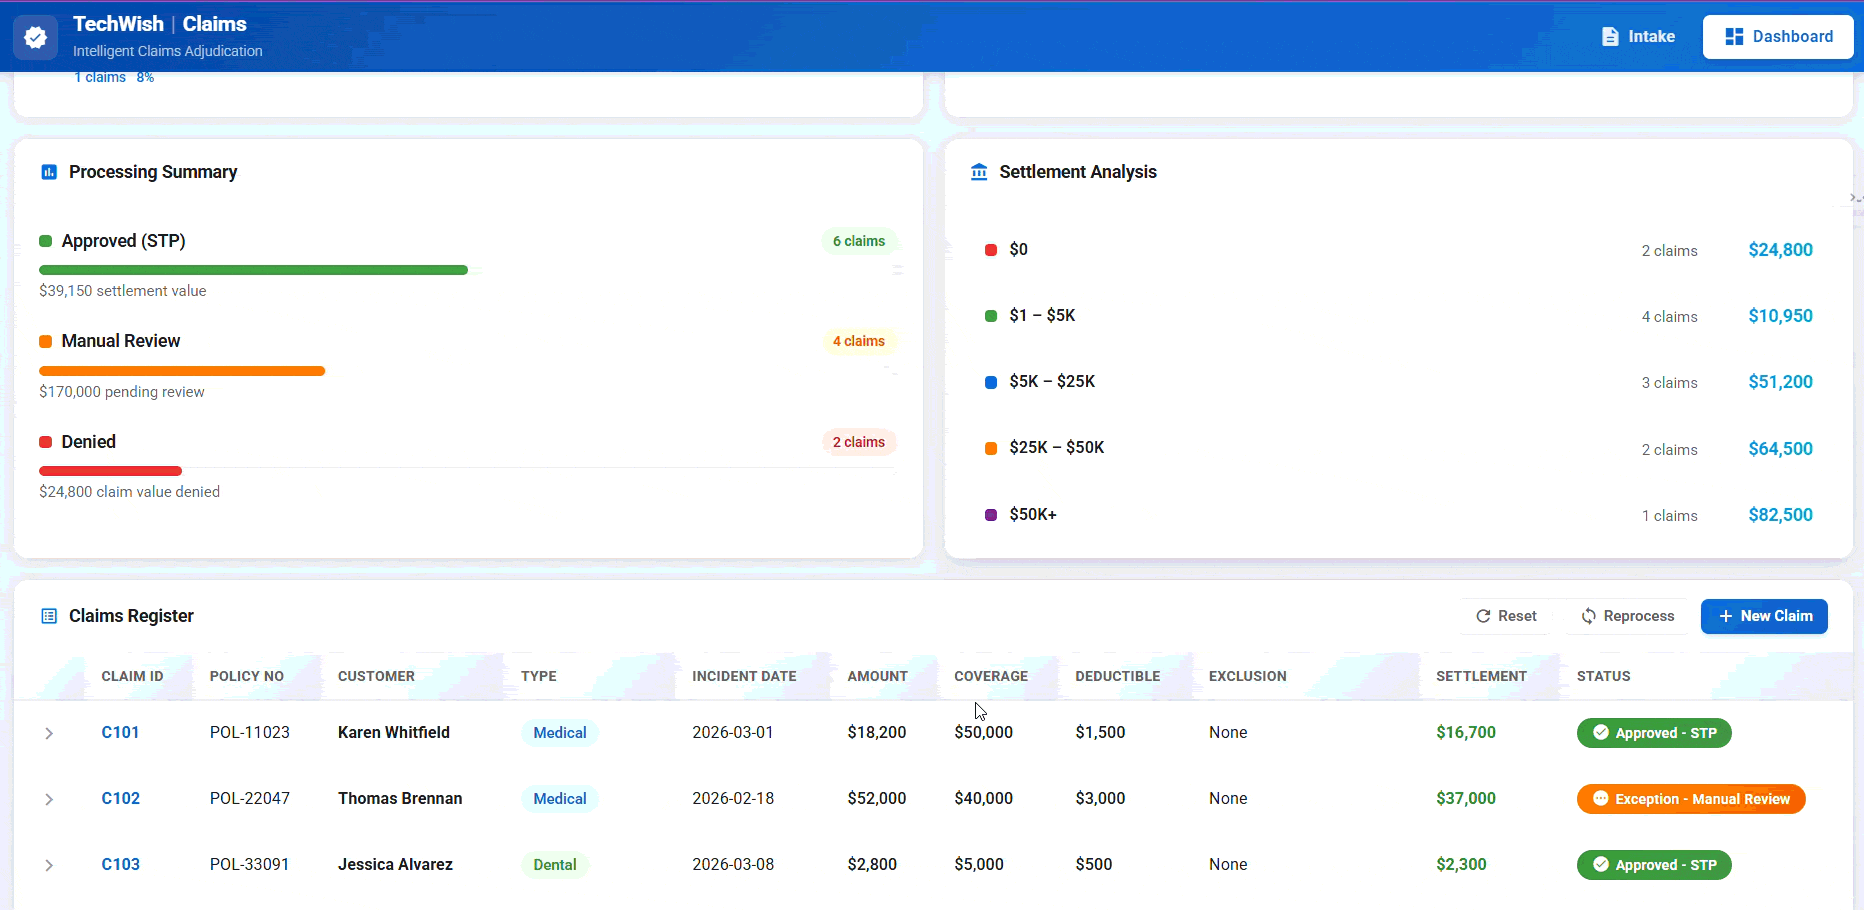Click the 4 claims badge

[859, 341]
